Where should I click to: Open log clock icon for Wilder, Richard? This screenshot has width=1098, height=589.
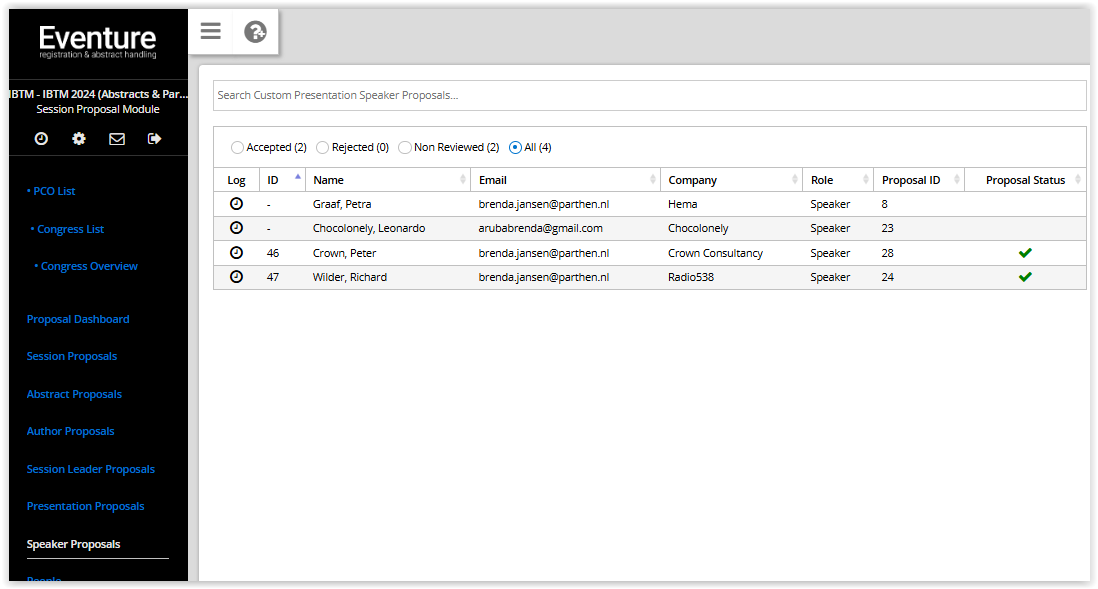237,277
